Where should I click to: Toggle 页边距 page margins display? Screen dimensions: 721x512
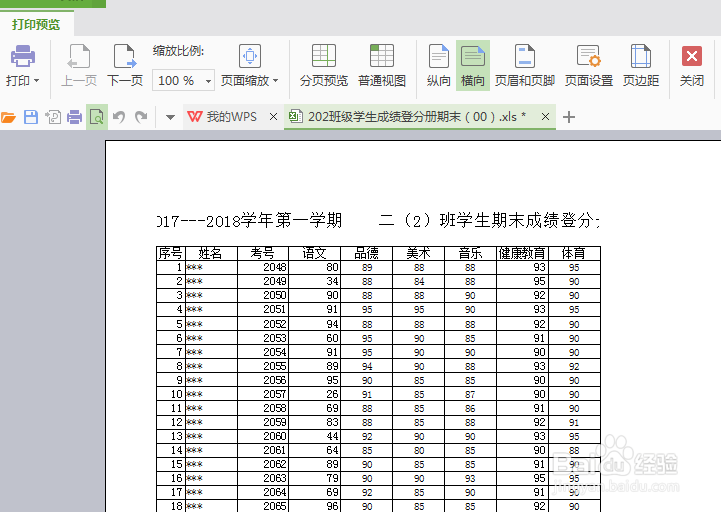coord(641,66)
